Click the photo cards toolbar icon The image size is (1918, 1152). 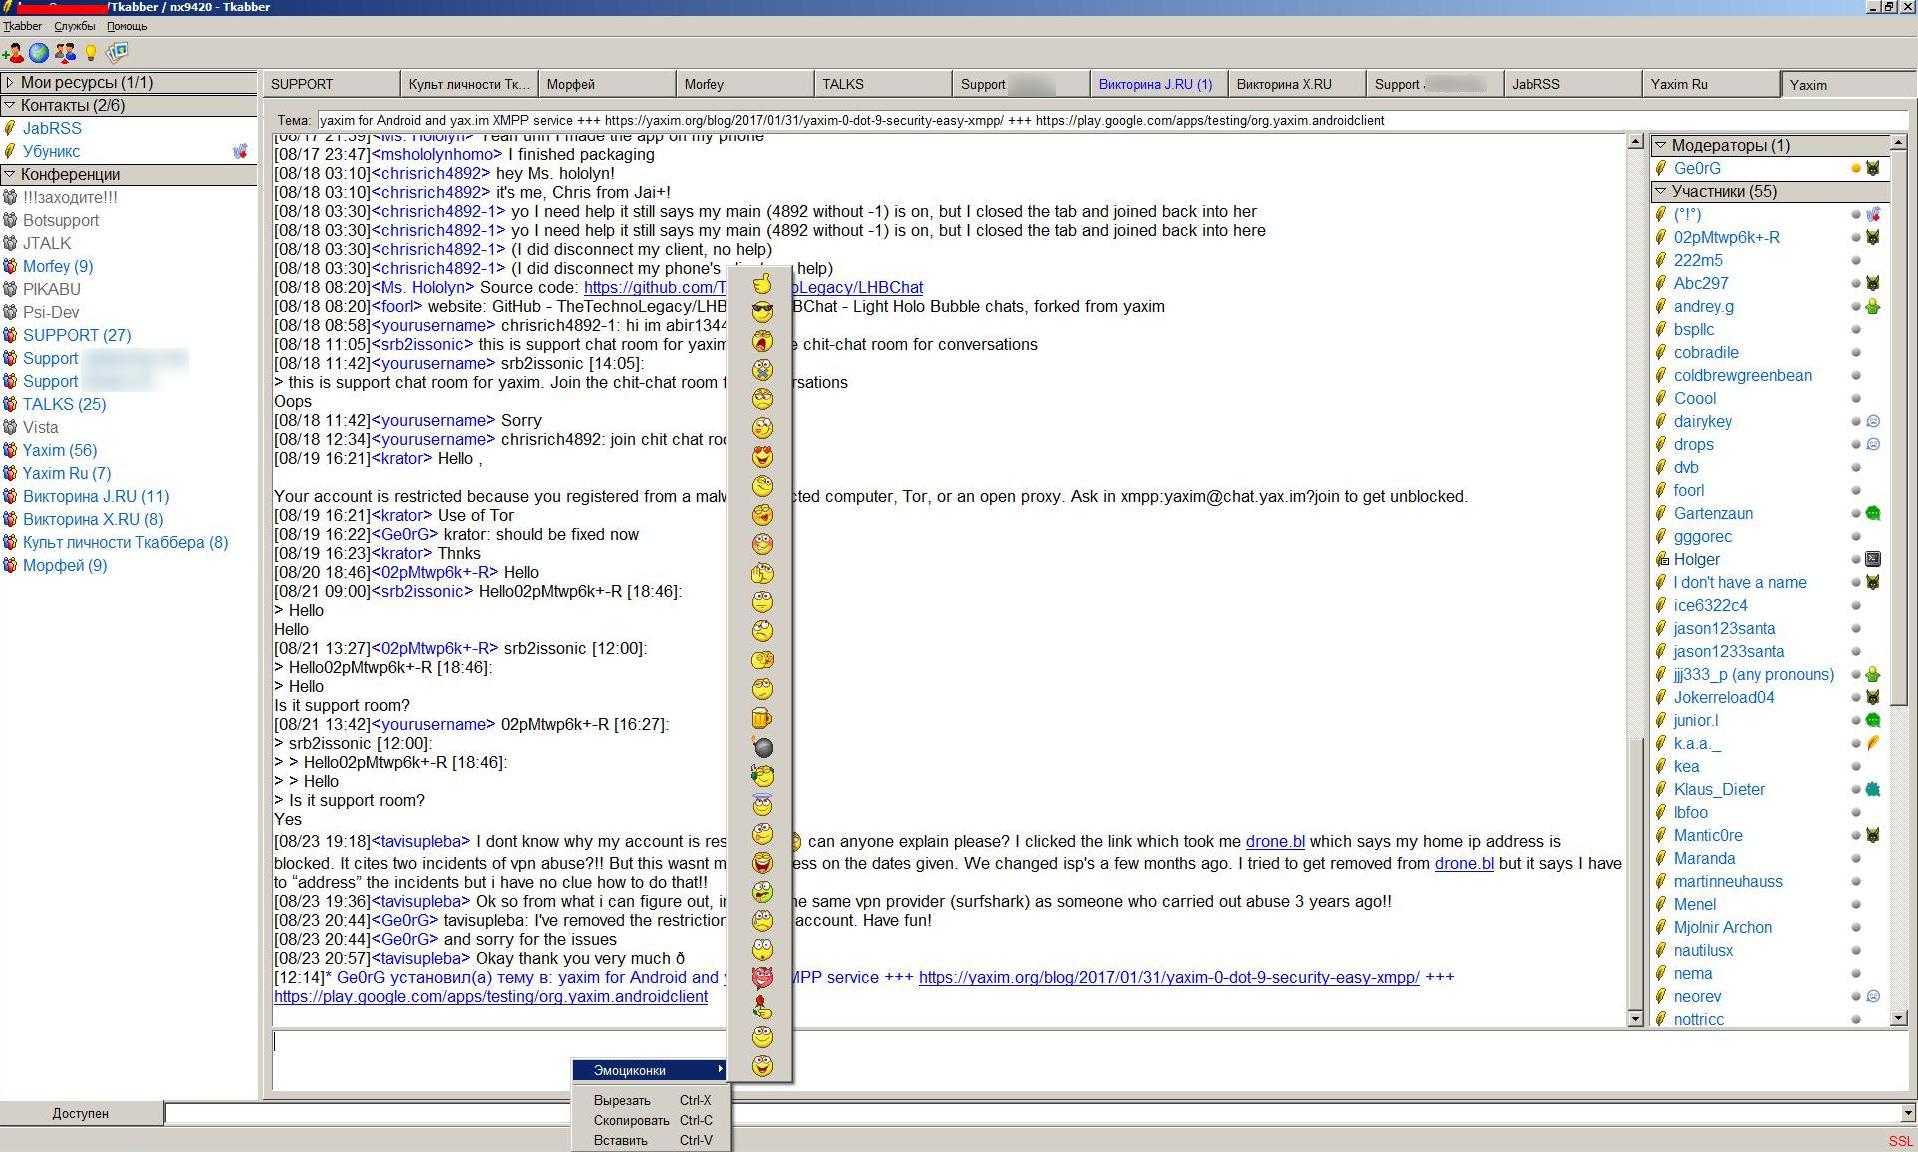pos(117,53)
